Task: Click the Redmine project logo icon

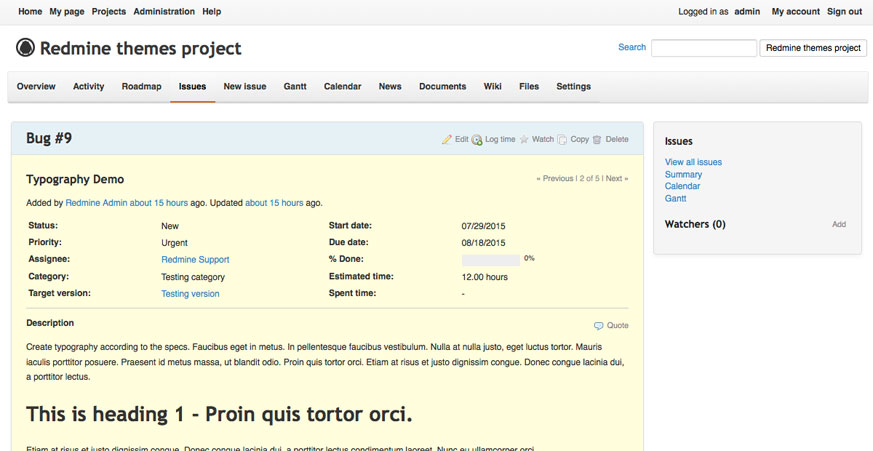Action: [25, 48]
